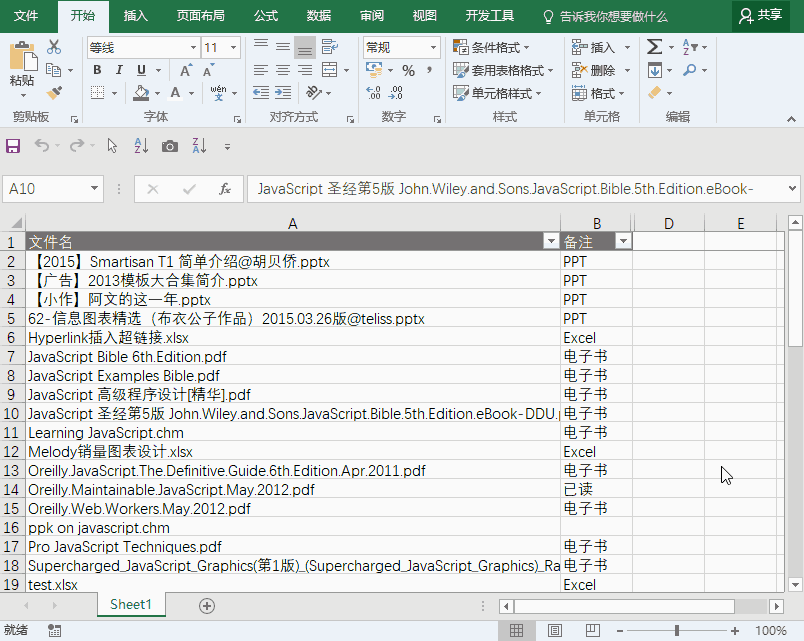Open 套用表格格式 table format menu
The width and height of the screenshot is (804, 641).
coord(503,70)
